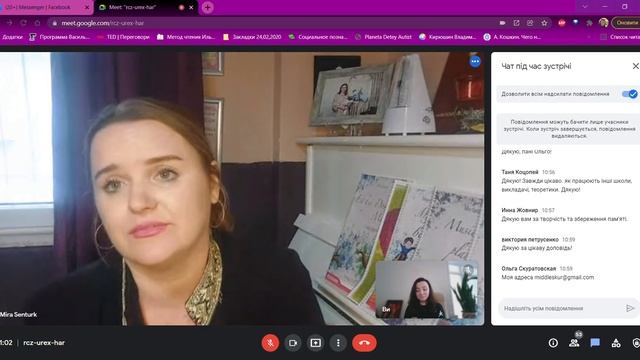640x360 pixels.
Task: Open blue options dots on Mira's video
Action: click(475, 62)
